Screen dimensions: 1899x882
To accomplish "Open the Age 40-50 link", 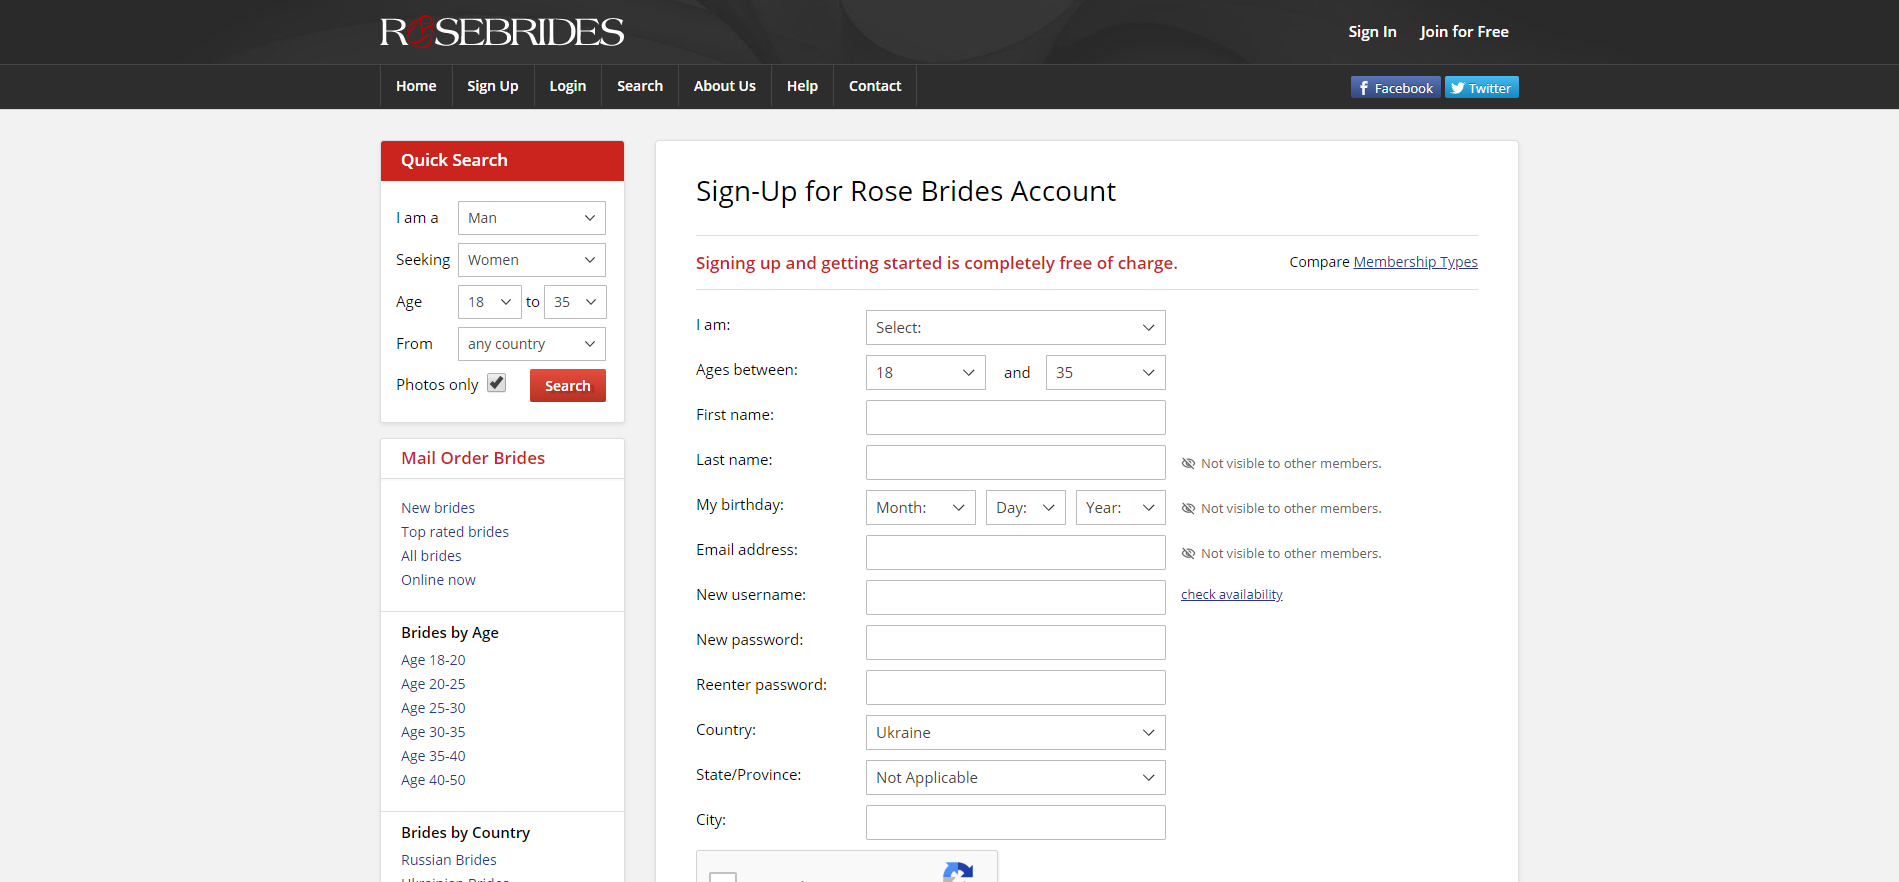I will coord(433,780).
